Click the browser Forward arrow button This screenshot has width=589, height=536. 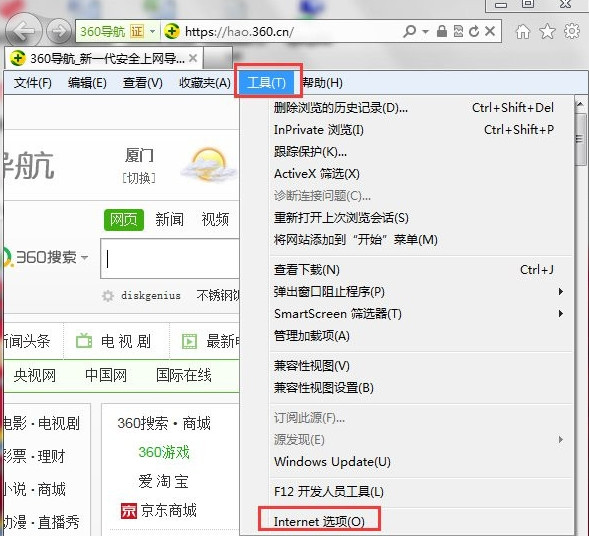(x=59, y=31)
